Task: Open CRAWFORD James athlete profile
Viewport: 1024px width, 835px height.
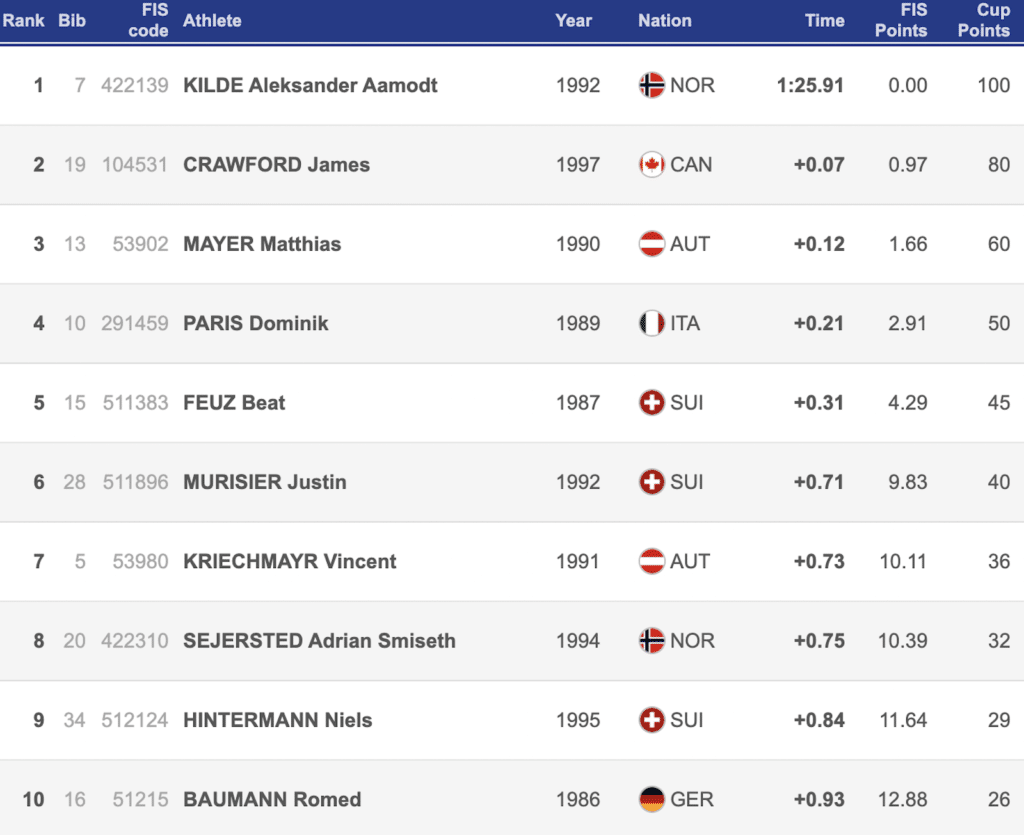Action: point(276,165)
